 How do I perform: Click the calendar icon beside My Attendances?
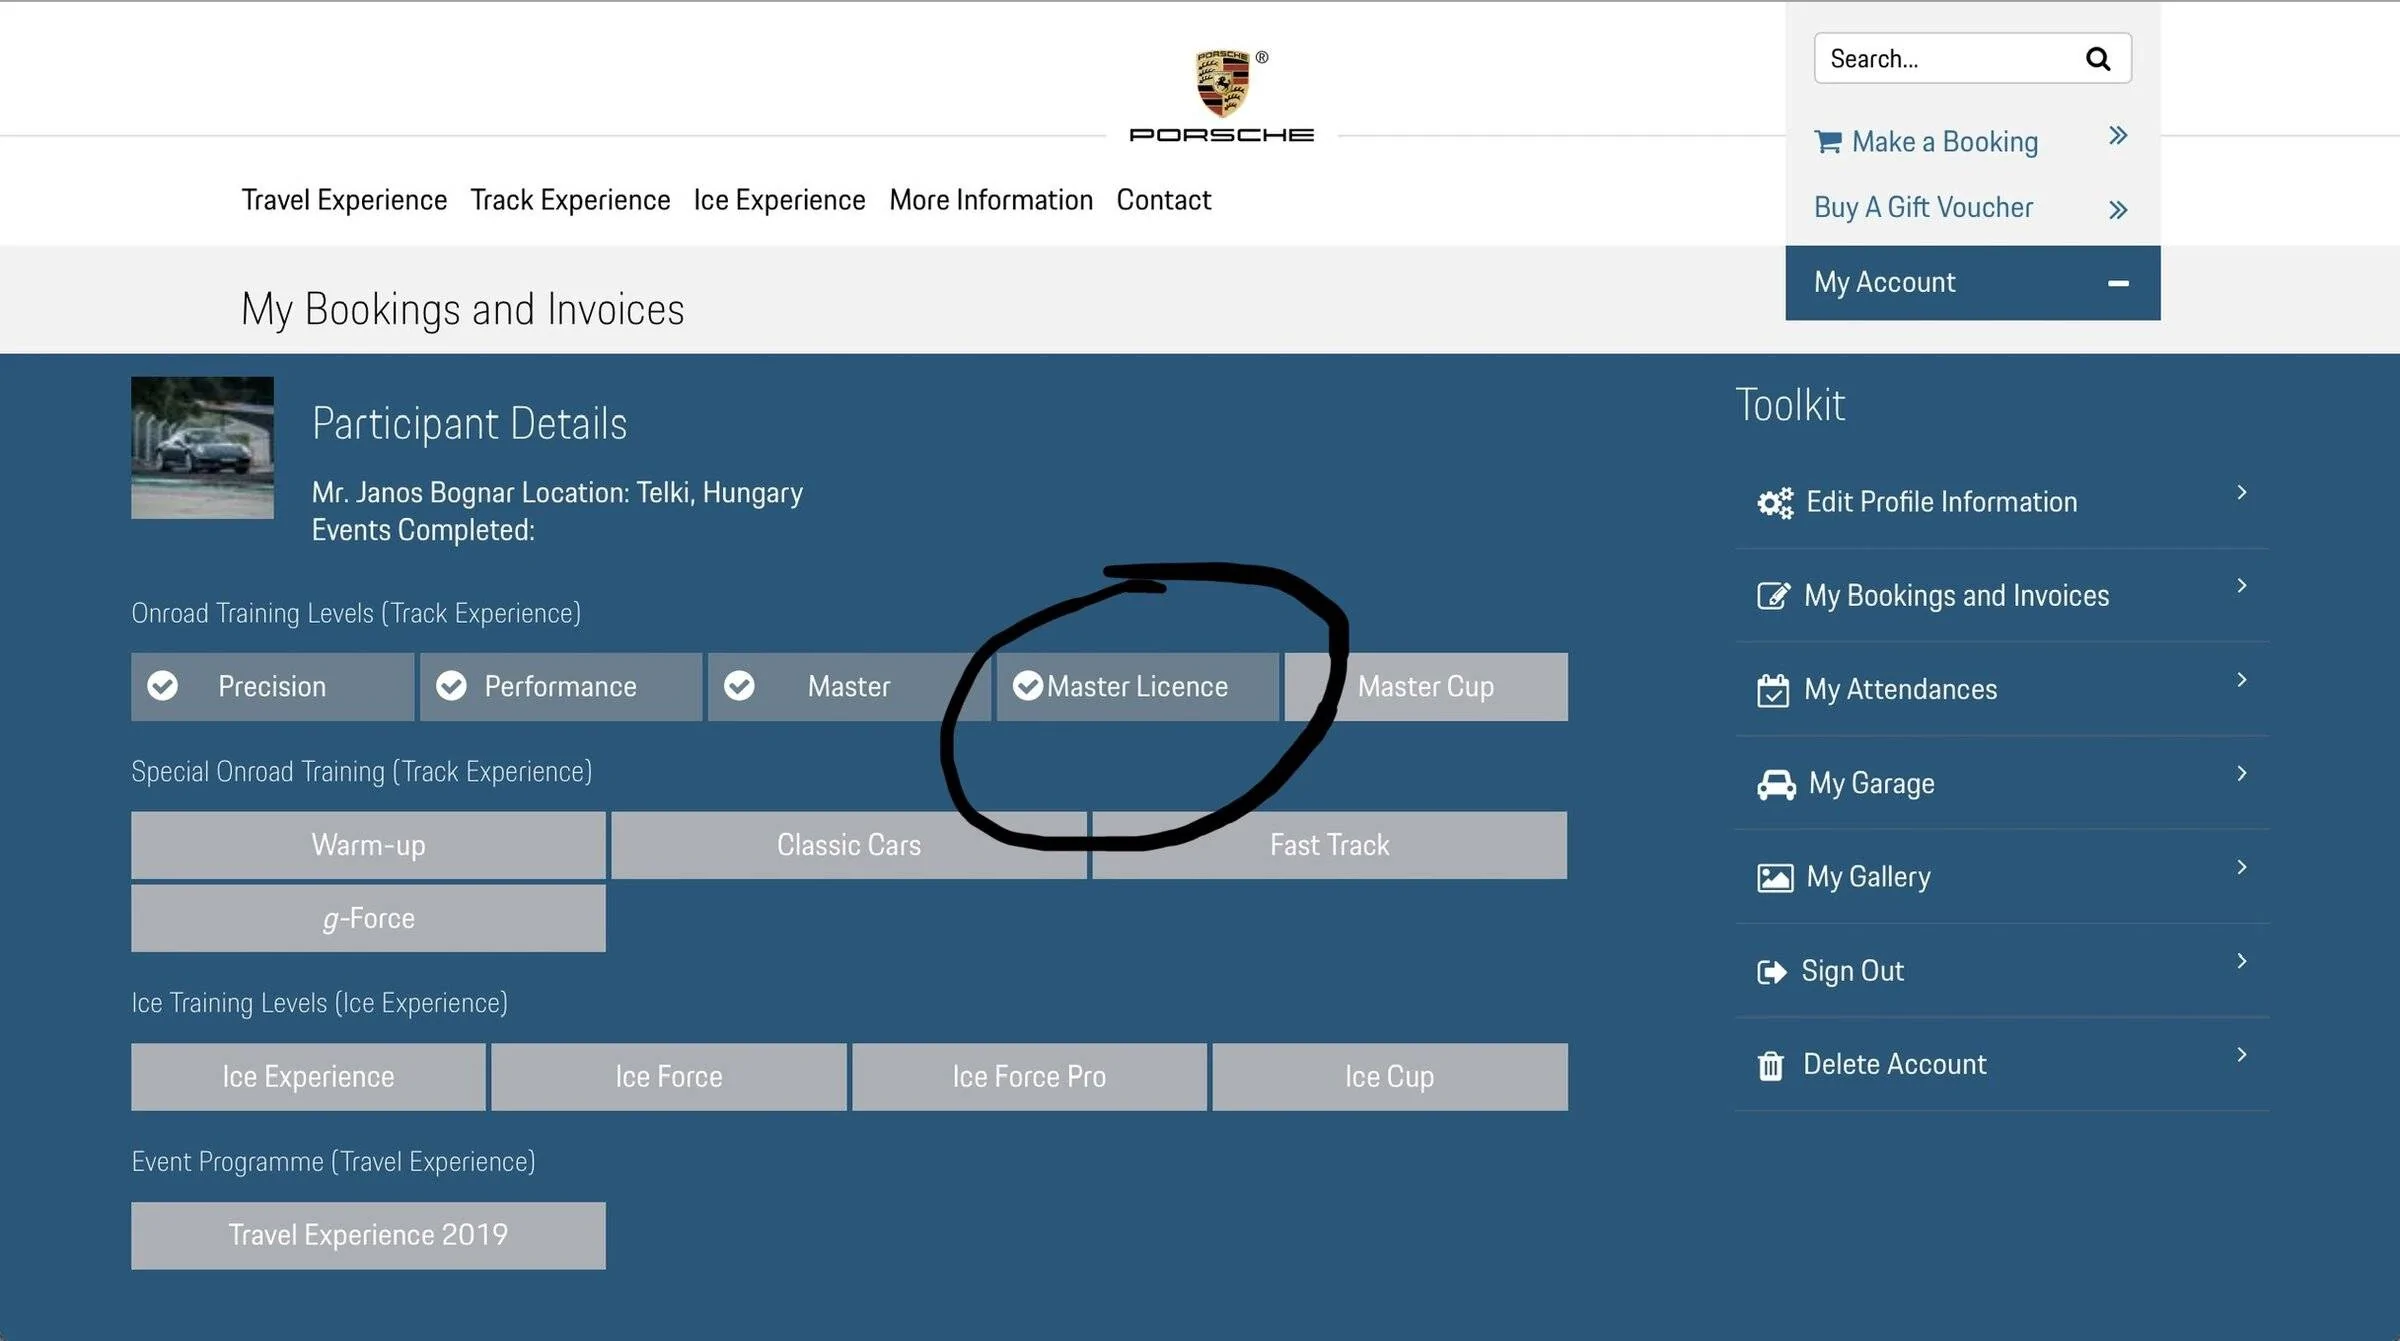(x=1773, y=690)
